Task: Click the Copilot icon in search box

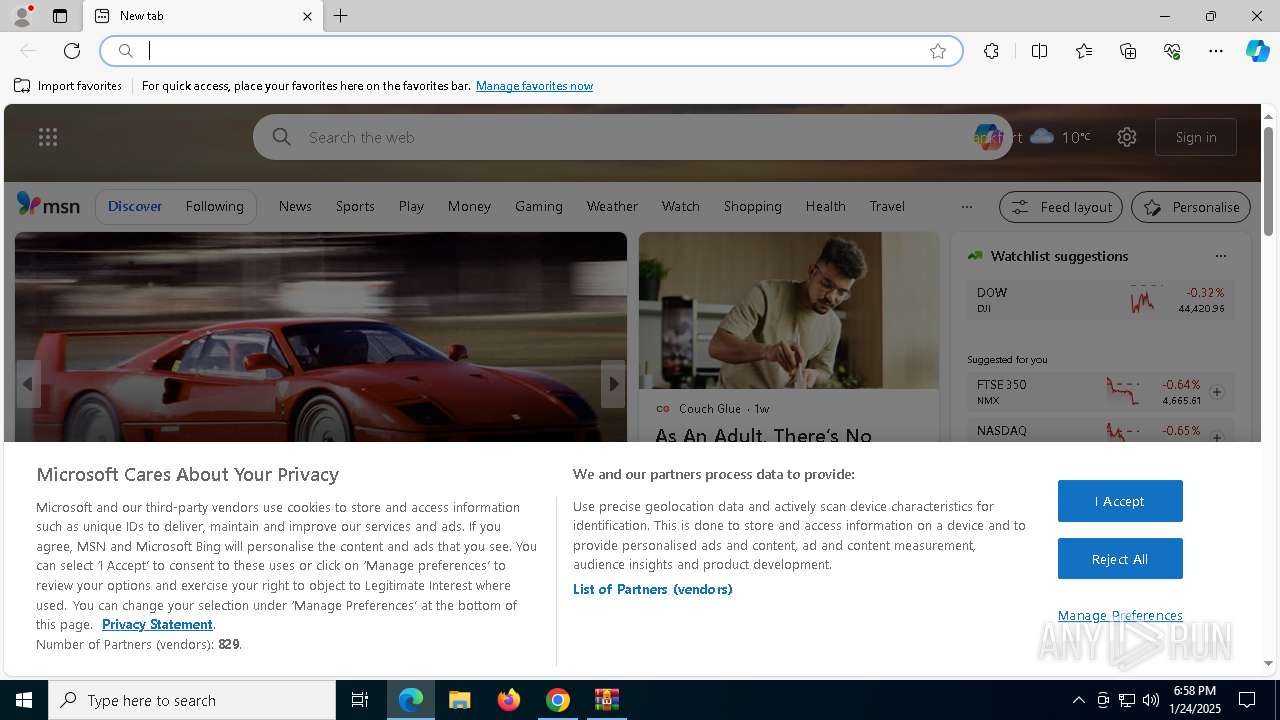Action: pyautogui.click(x=987, y=137)
